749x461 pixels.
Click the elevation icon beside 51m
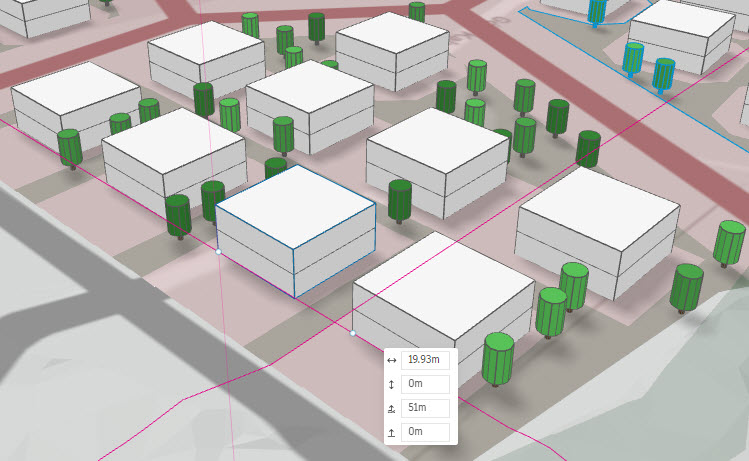coord(391,408)
